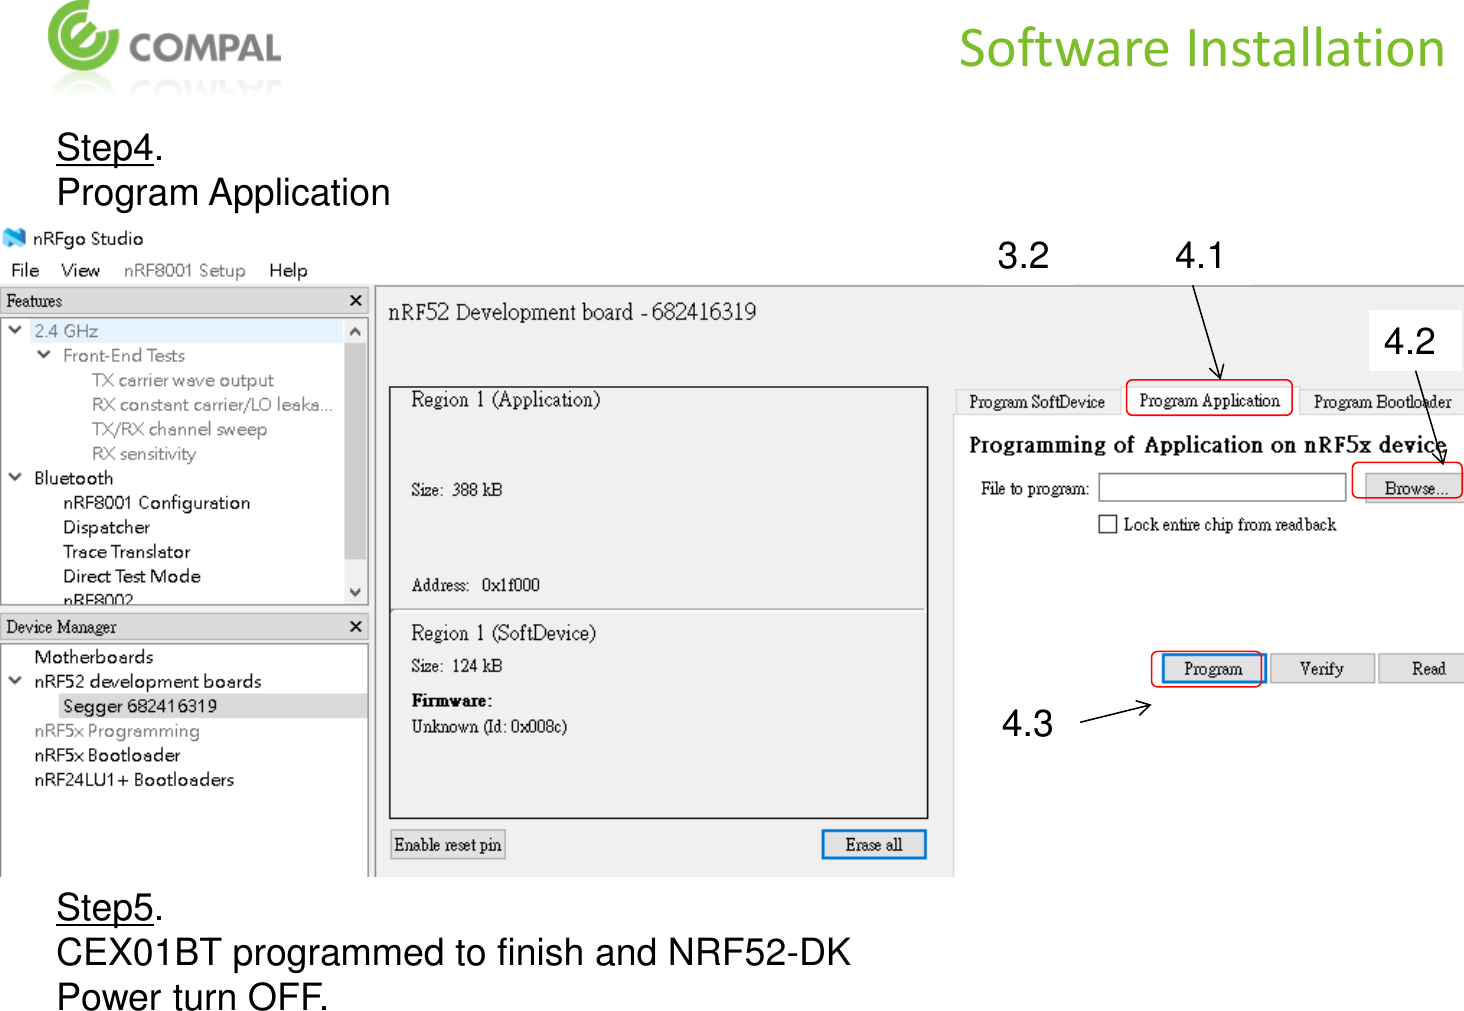This screenshot has width=1464, height=1011.
Task: Select TX carrier wave output
Action: (x=183, y=380)
